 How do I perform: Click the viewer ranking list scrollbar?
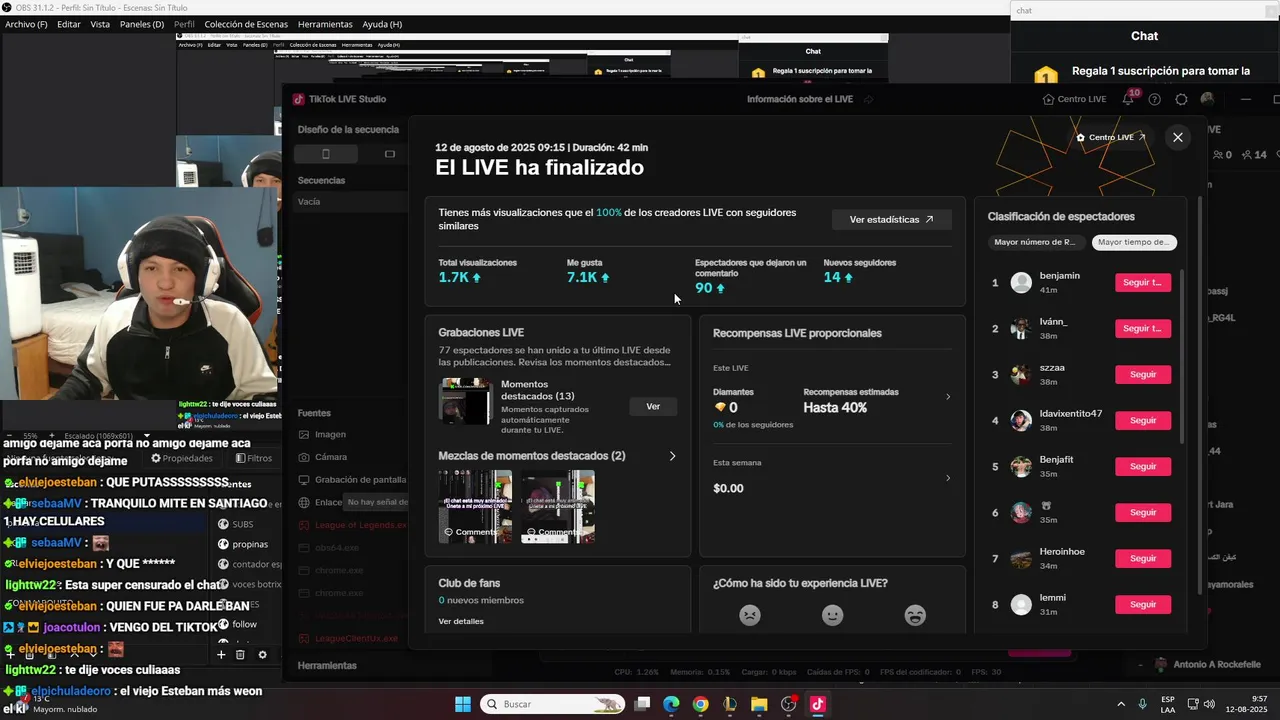point(1182,355)
